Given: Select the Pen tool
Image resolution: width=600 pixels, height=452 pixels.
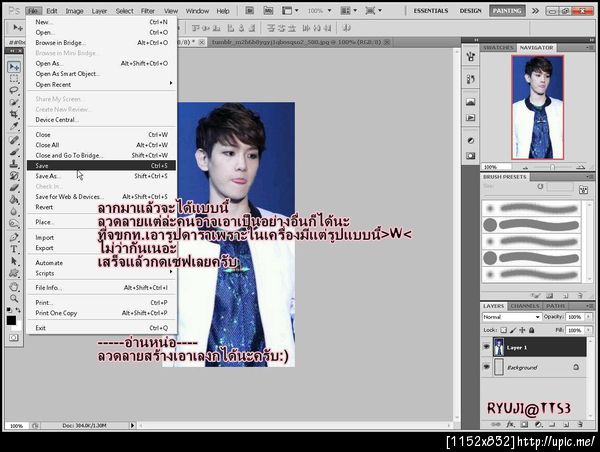Looking at the screenshot, I should click(x=14, y=237).
